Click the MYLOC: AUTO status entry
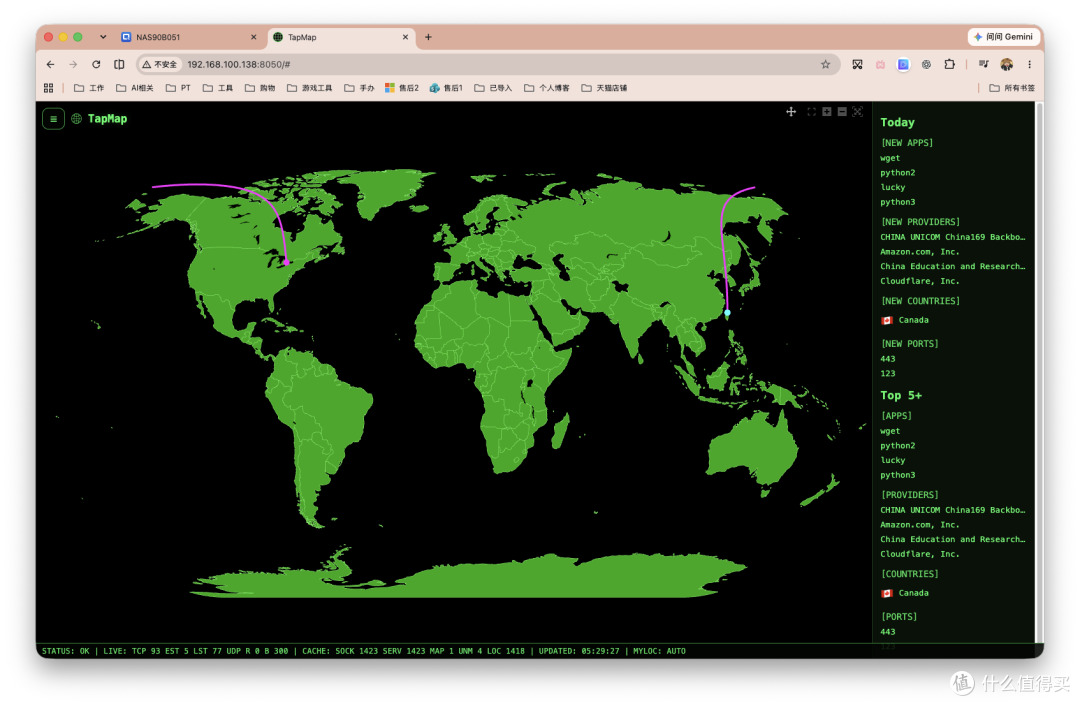 [659, 651]
